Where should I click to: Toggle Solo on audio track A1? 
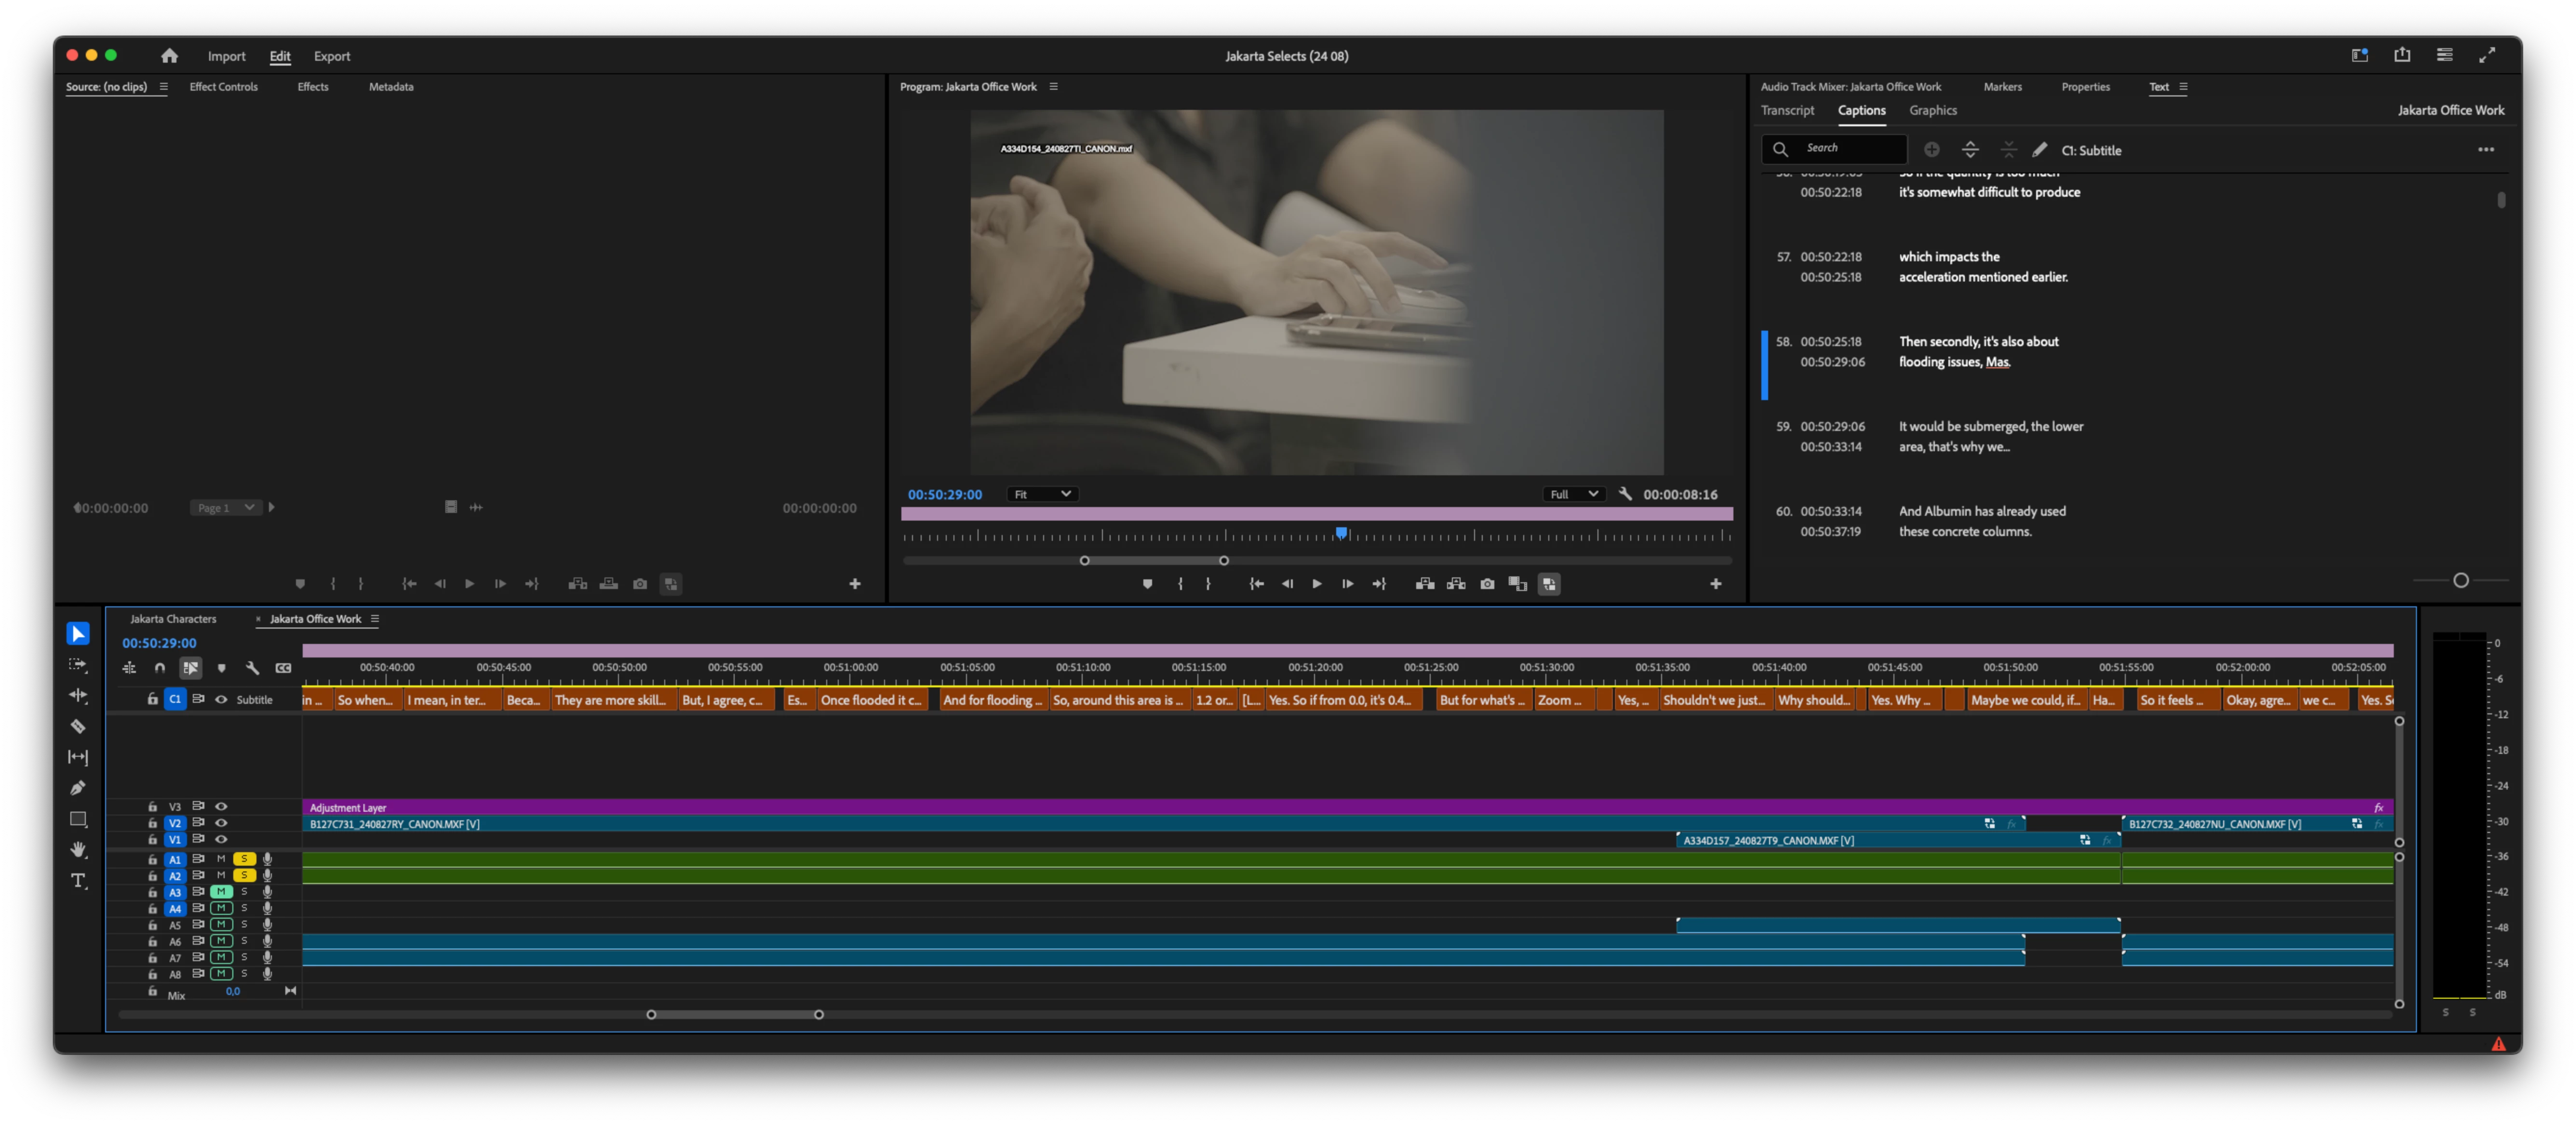(x=244, y=859)
